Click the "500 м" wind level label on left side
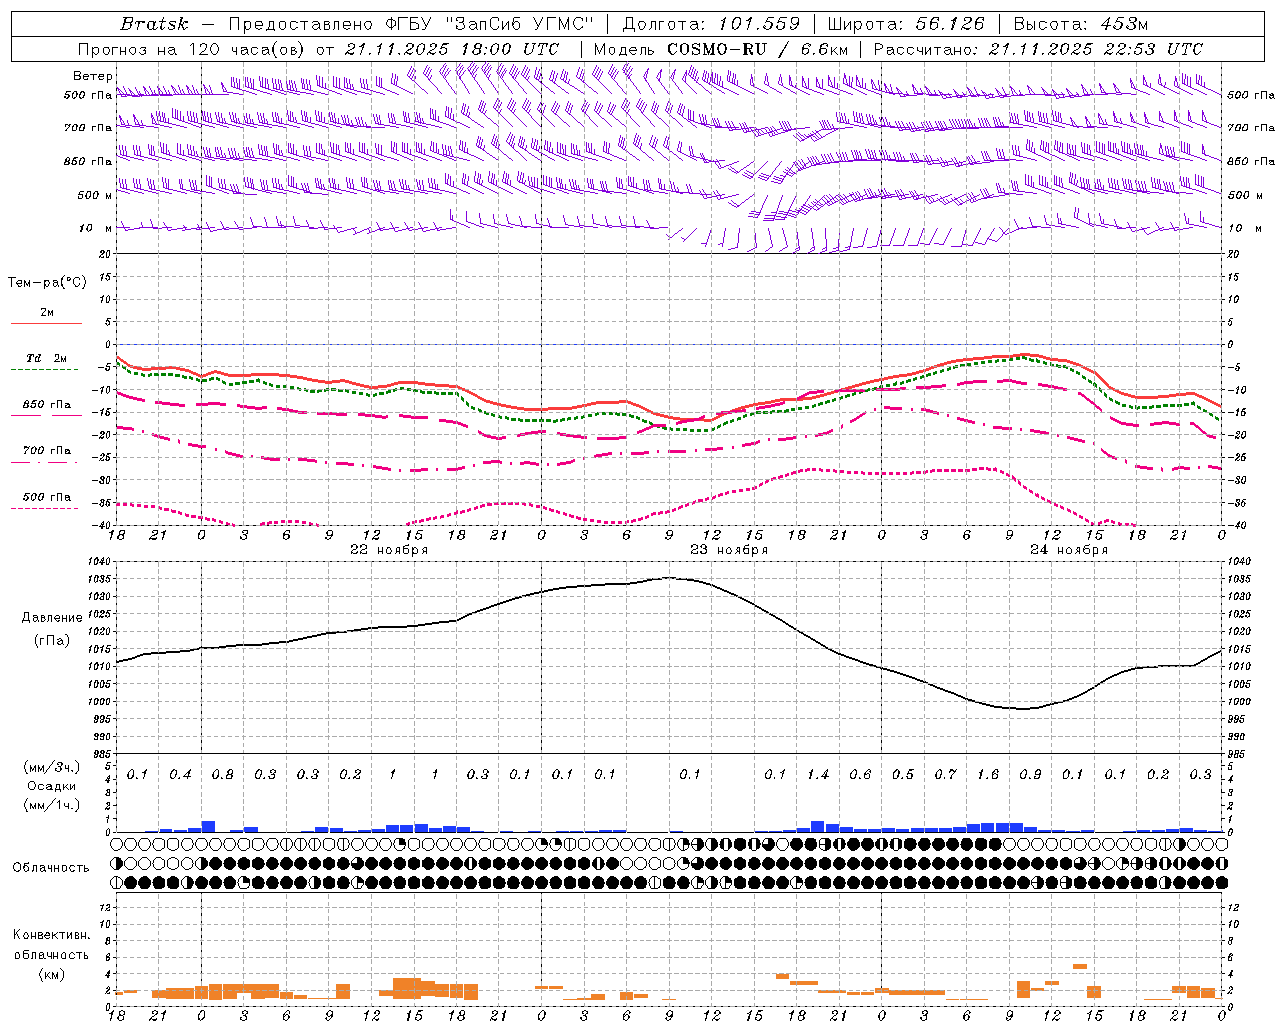1280x1024 pixels. (x=94, y=195)
